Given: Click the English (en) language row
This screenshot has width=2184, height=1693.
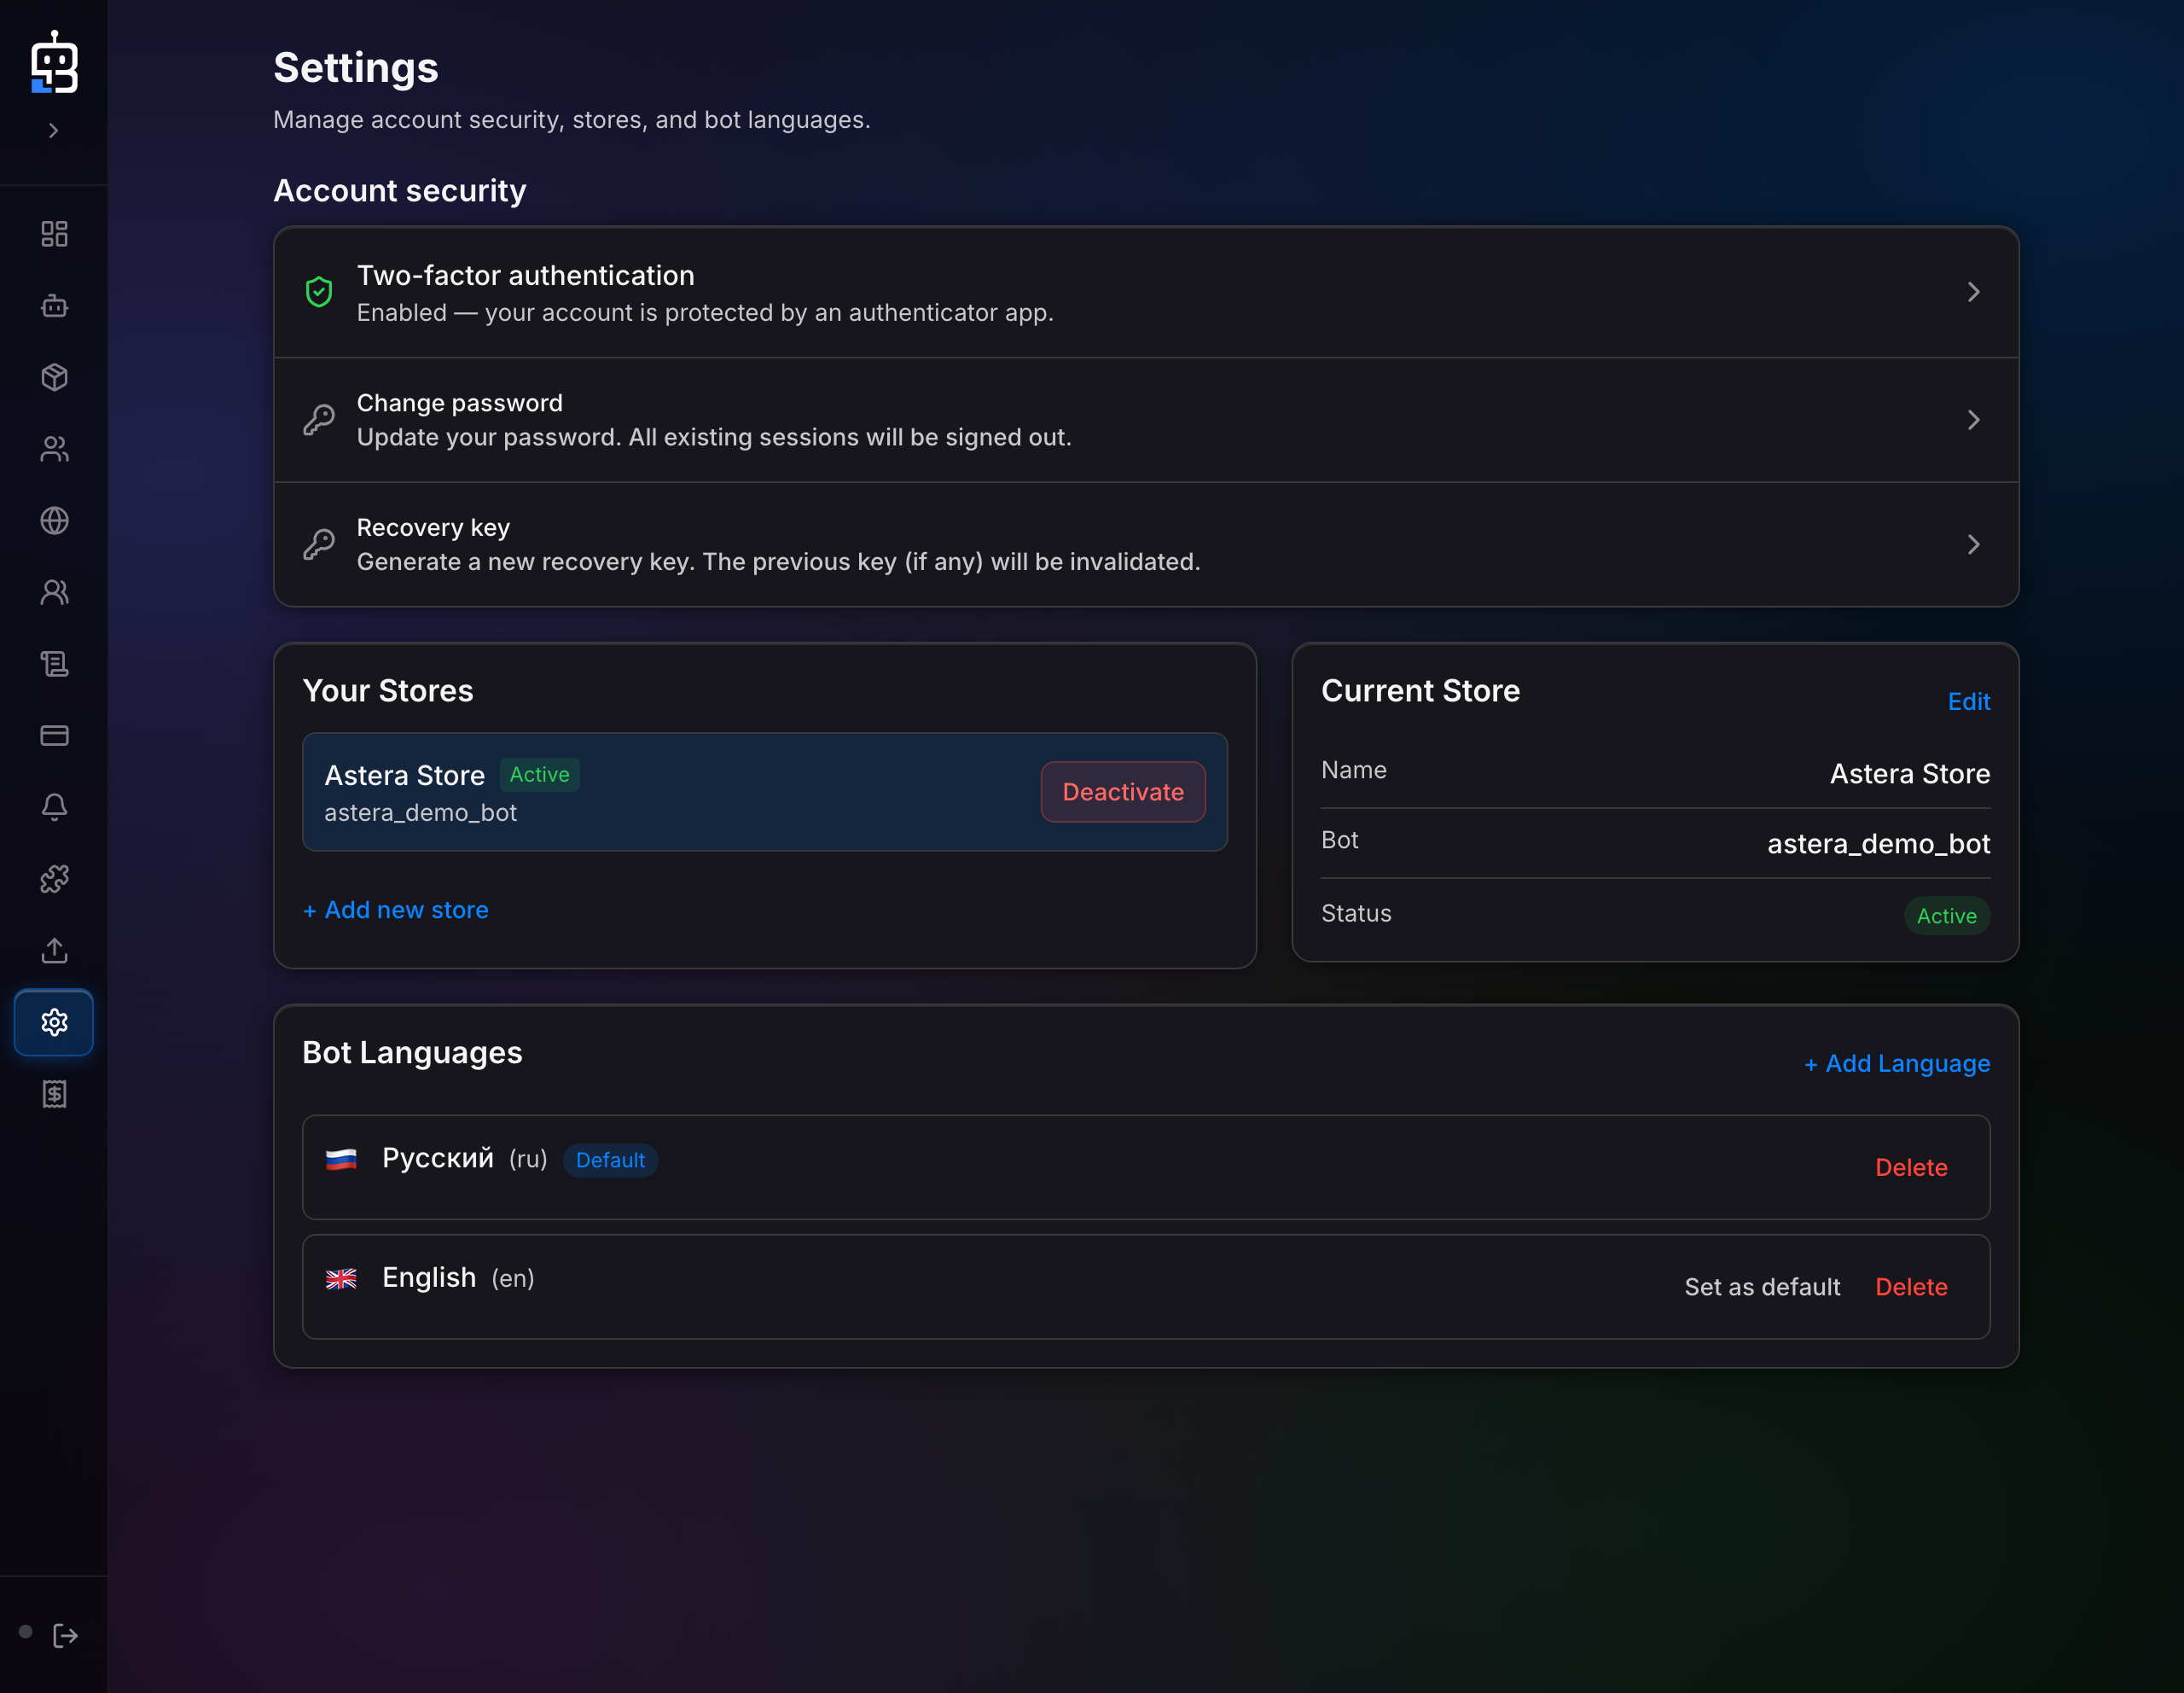Looking at the screenshot, I should click(x=1146, y=1287).
